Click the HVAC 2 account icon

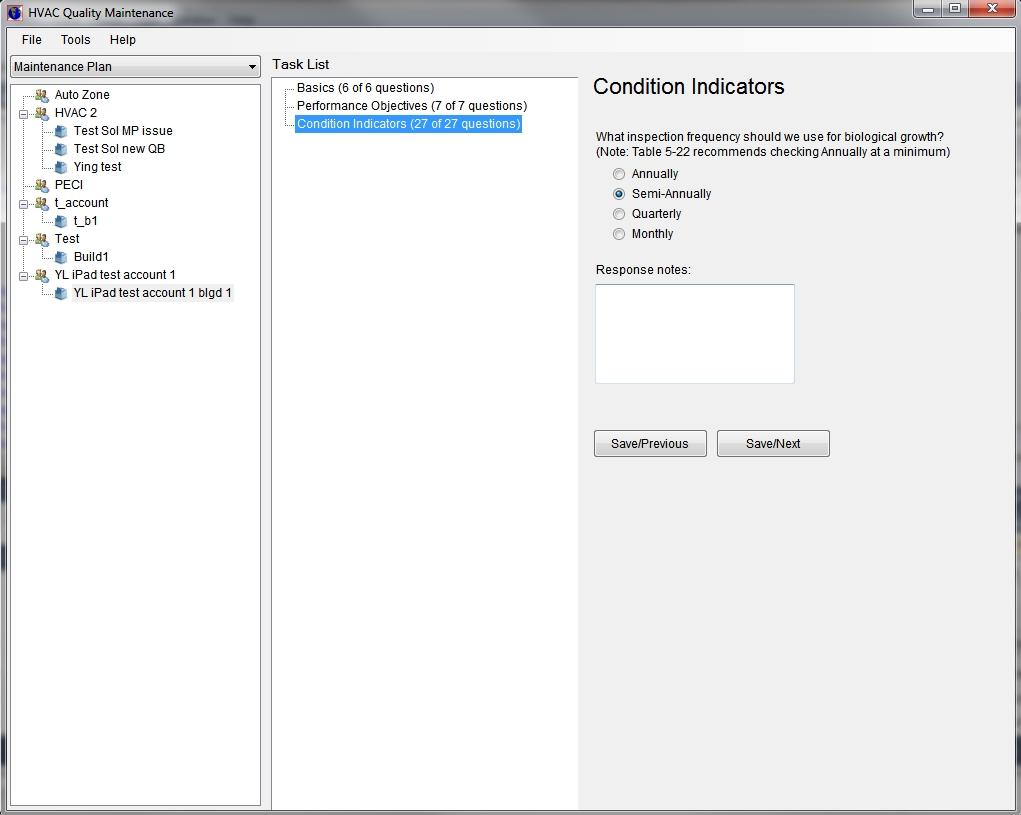click(x=42, y=113)
